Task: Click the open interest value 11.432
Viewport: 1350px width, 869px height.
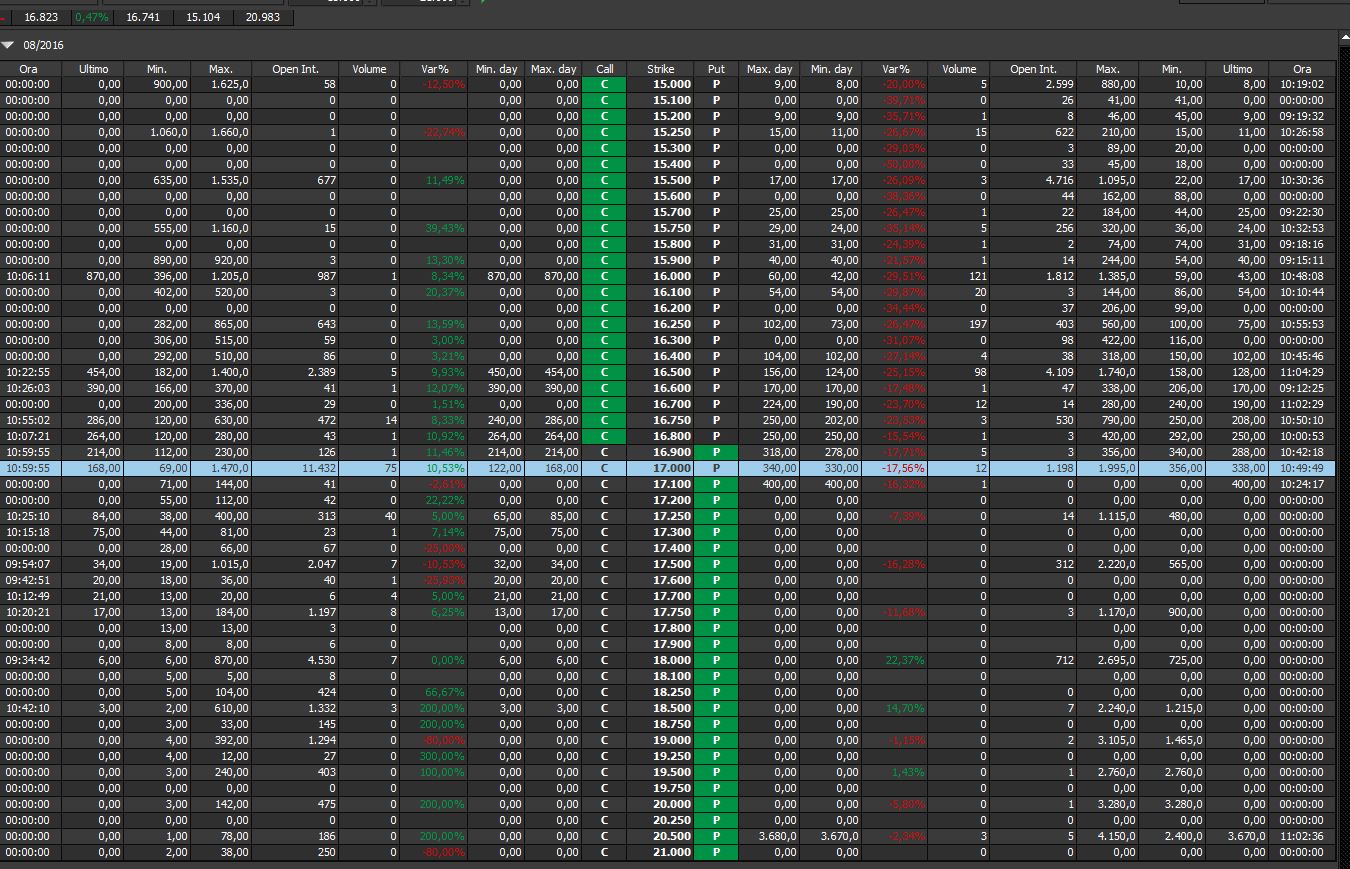Action: click(317, 468)
